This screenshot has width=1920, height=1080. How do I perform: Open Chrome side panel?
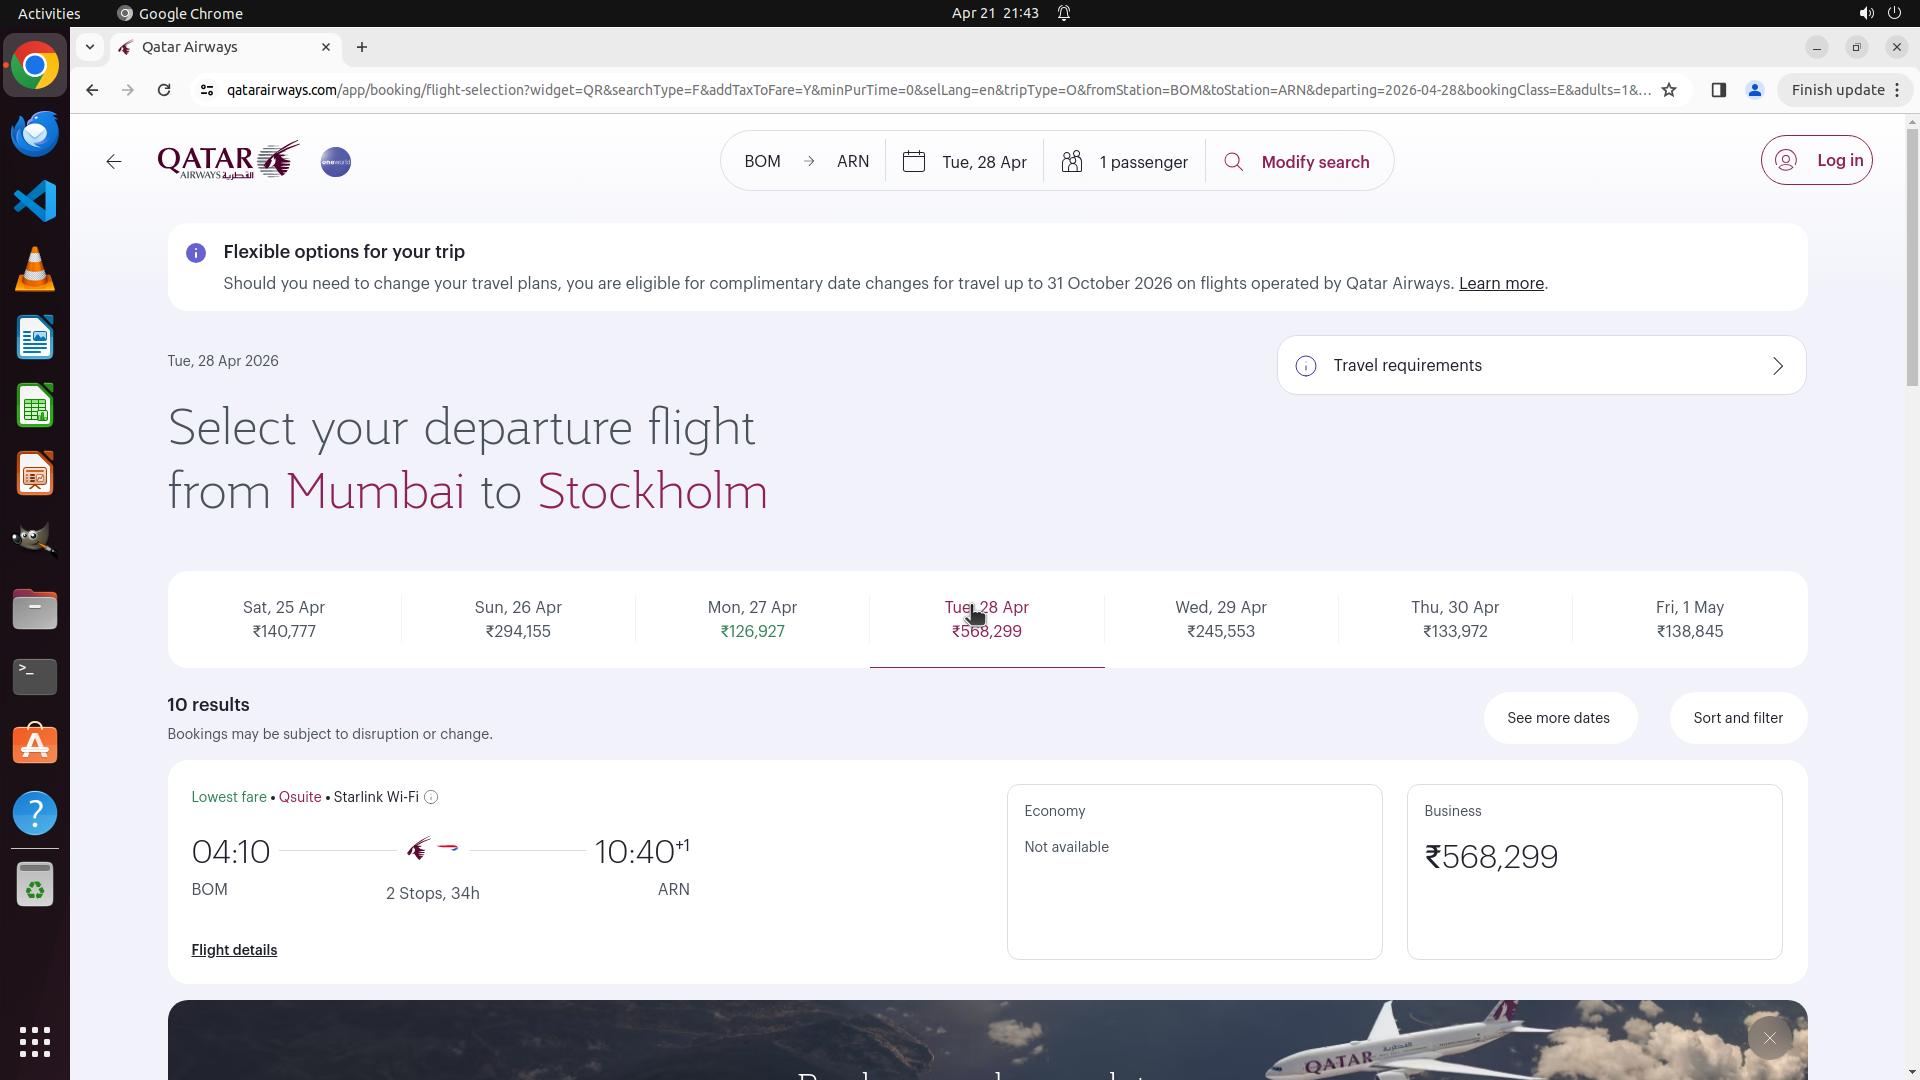(1718, 90)
